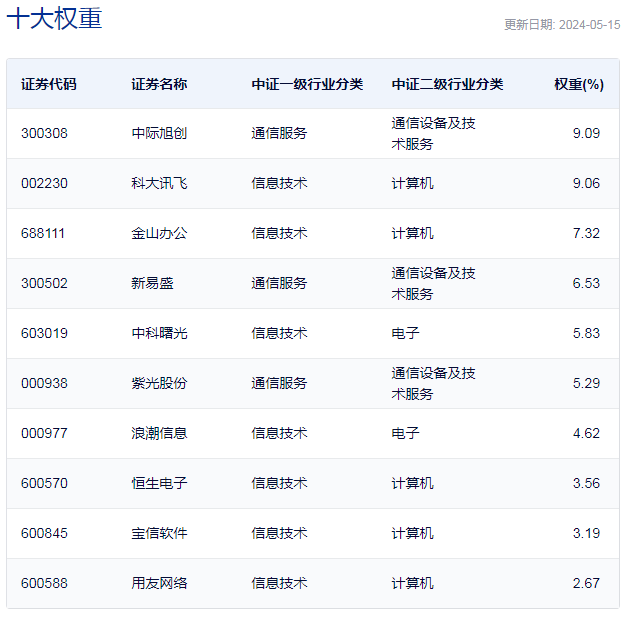Click 通信设备及技术服务 in the 新易盛 row

[434, 283]
